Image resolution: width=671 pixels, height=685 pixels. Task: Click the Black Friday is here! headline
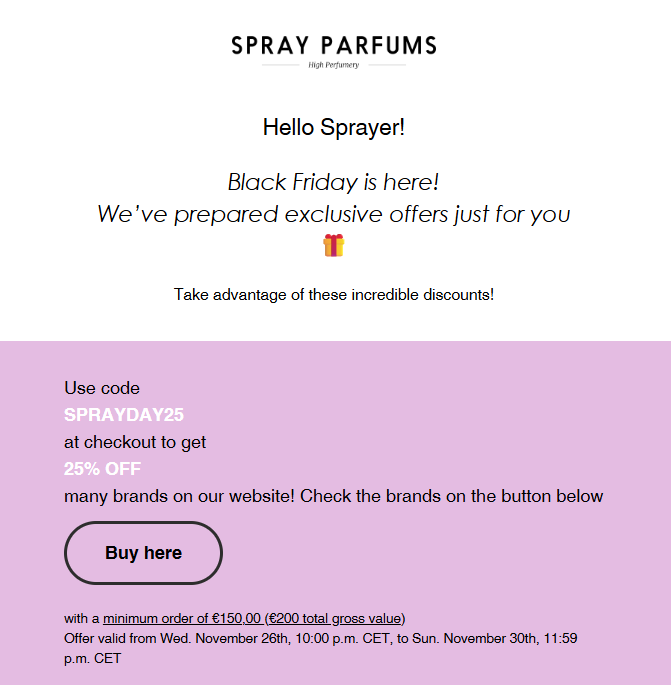[334, 182]
